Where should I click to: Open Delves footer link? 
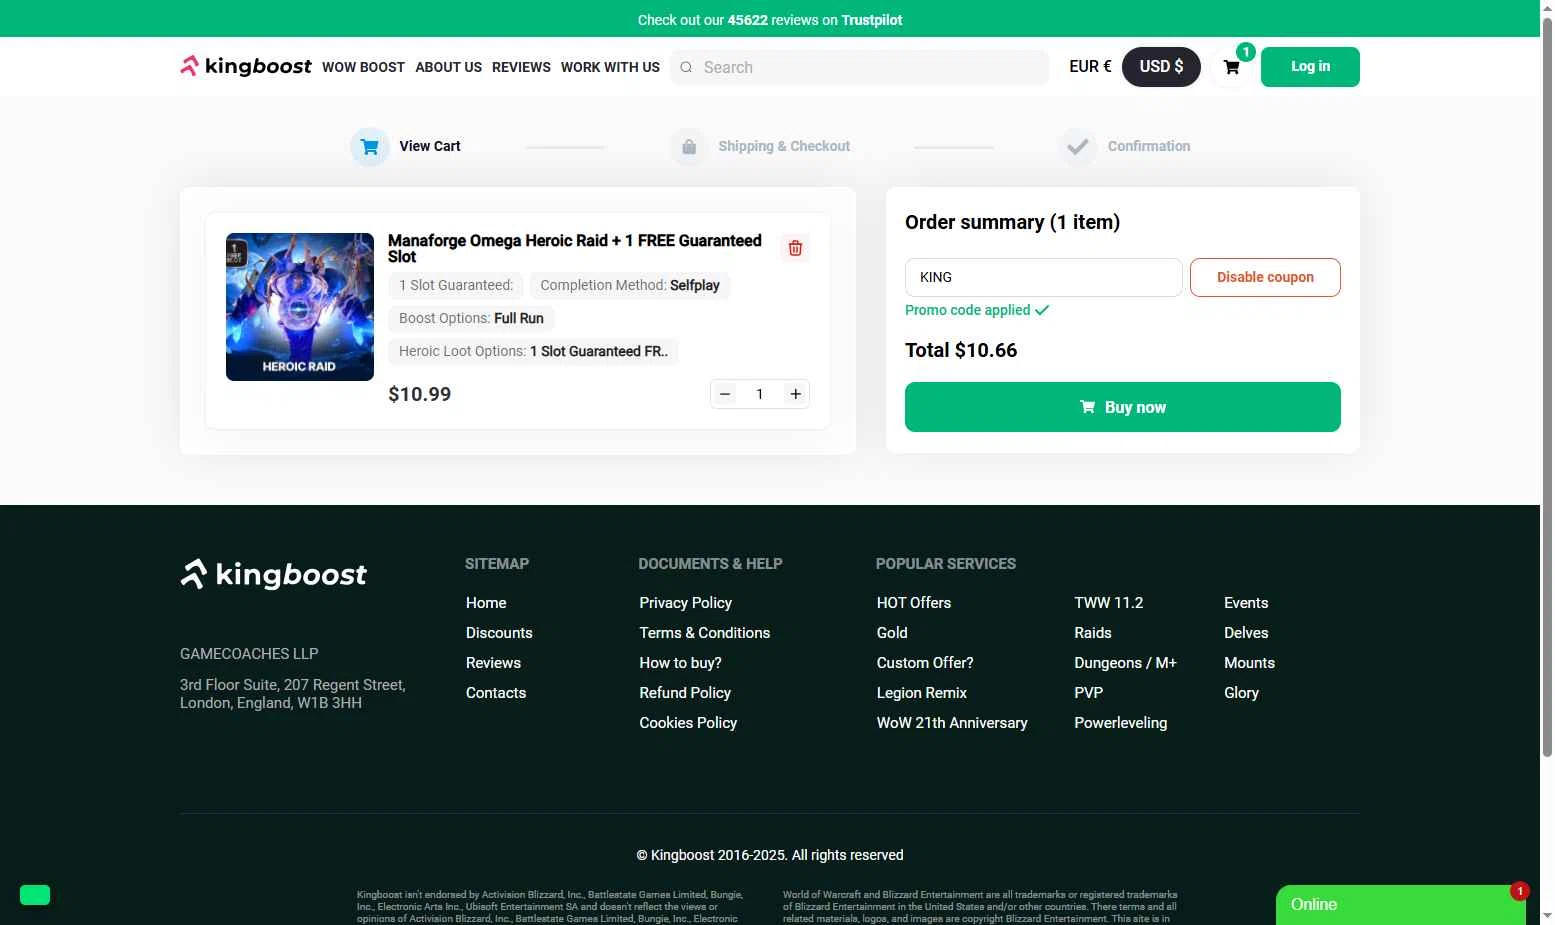[x=1246, y=633]
